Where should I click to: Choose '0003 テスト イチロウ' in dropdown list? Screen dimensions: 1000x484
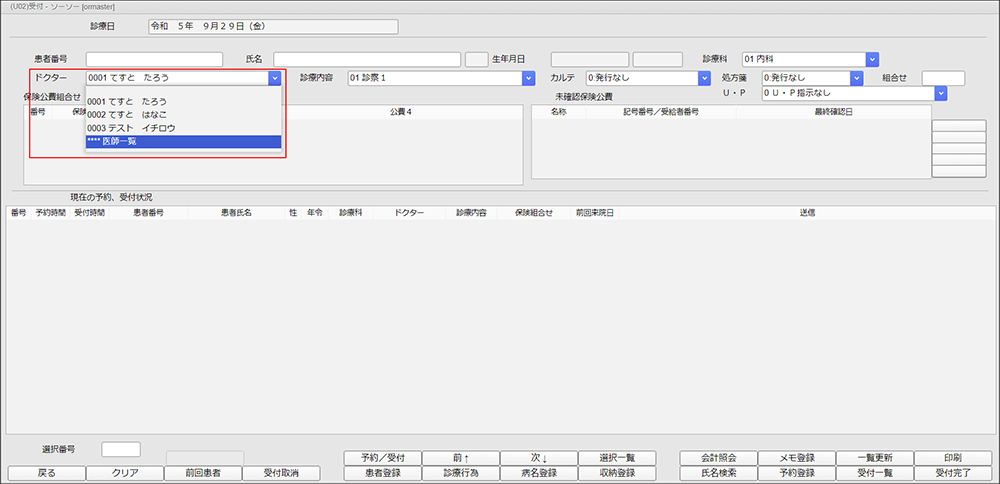[131, 128]
